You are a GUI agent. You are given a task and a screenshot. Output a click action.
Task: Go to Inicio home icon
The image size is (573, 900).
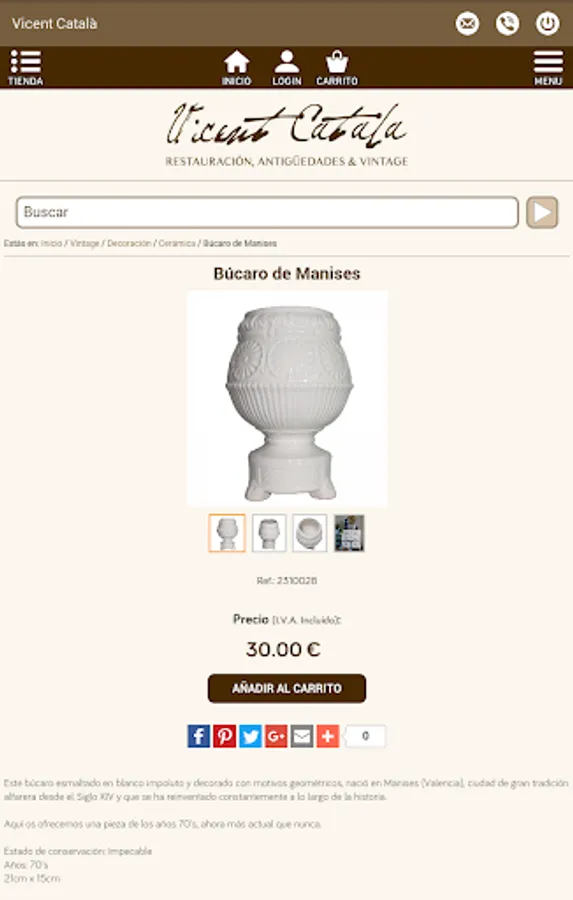click(237, 68)
